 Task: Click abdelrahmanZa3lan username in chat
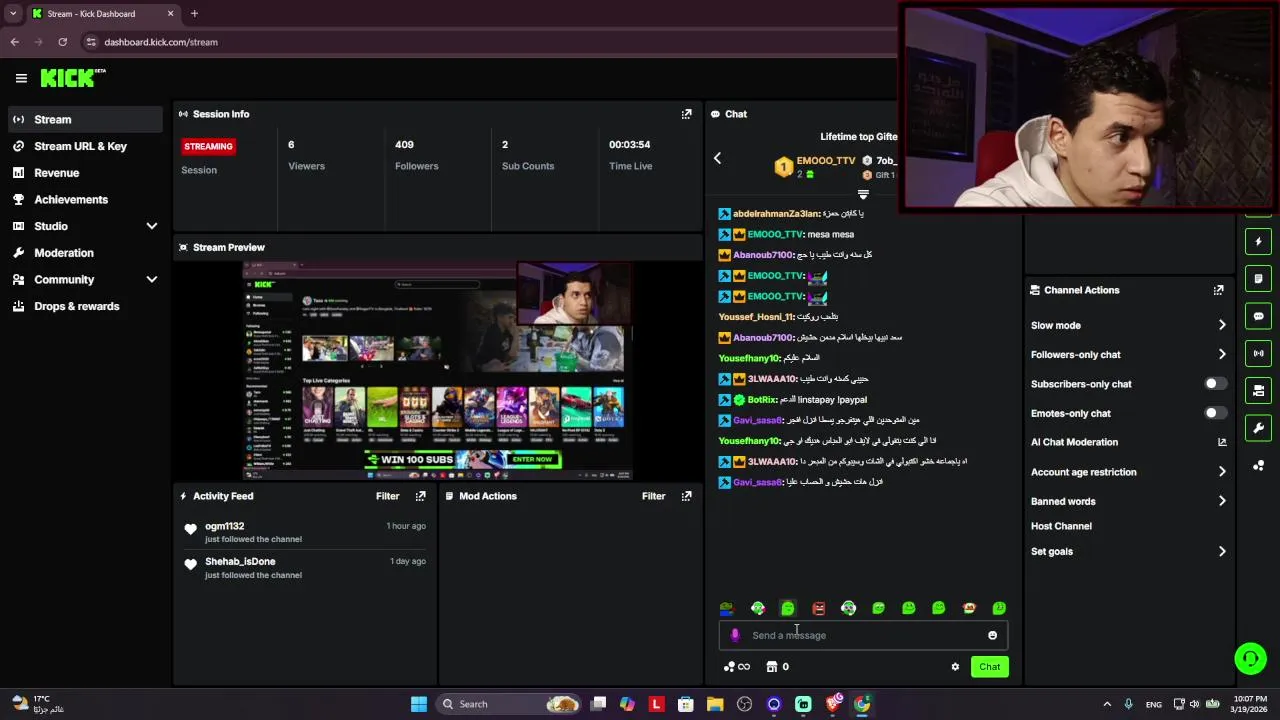[x=776, y=214]
